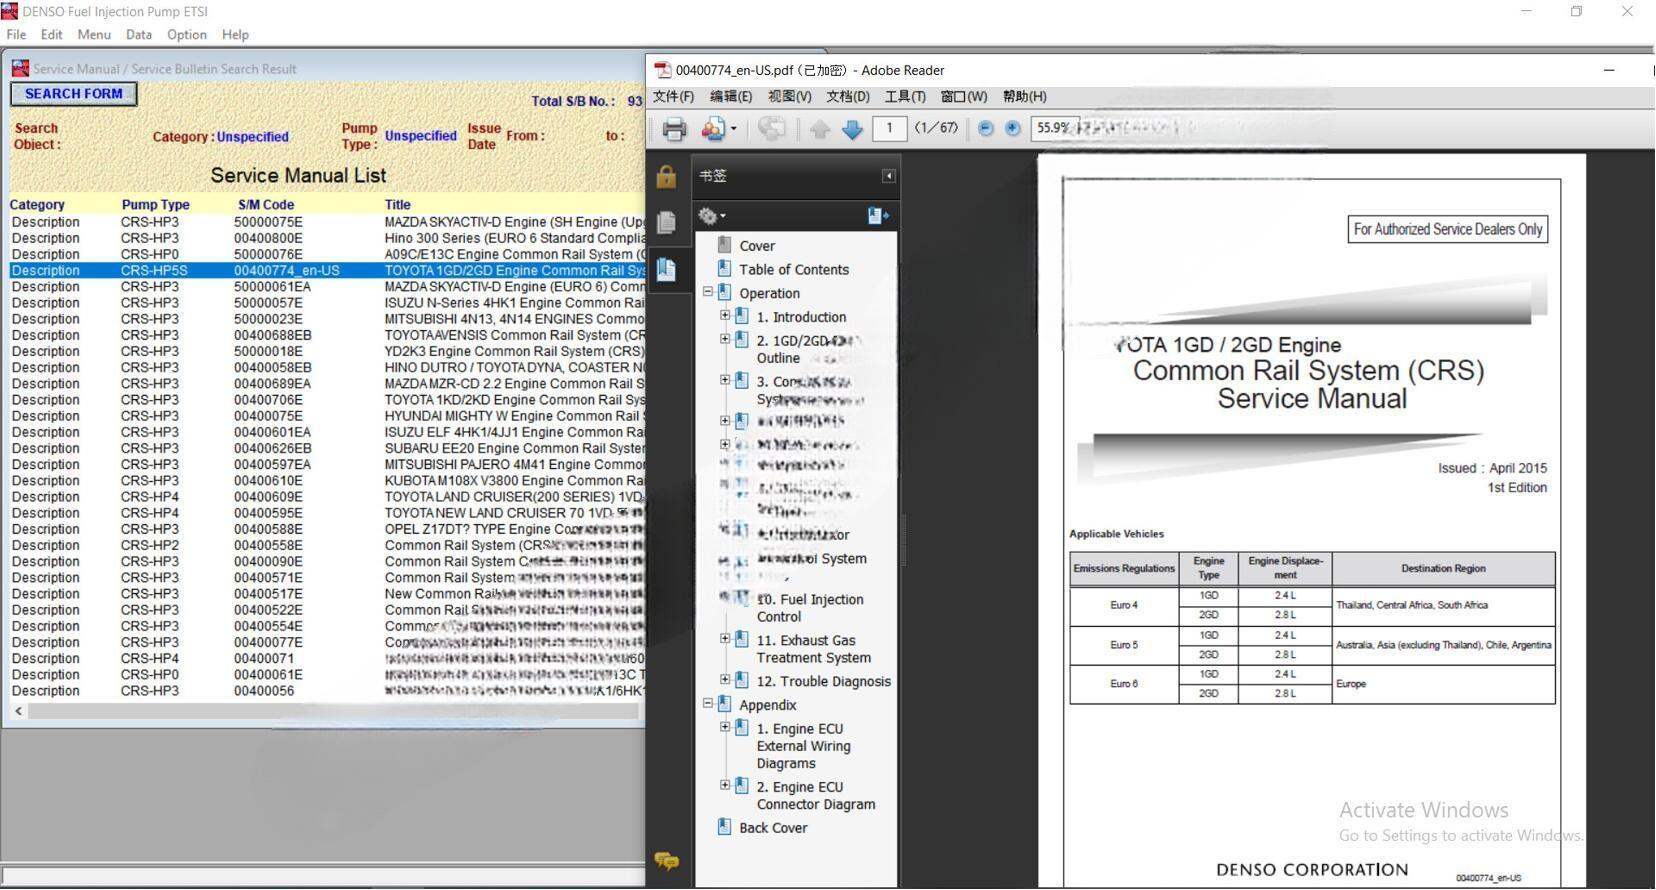
Task: Click left arrow of service list scrollbar
Action: tap(18, 711)
